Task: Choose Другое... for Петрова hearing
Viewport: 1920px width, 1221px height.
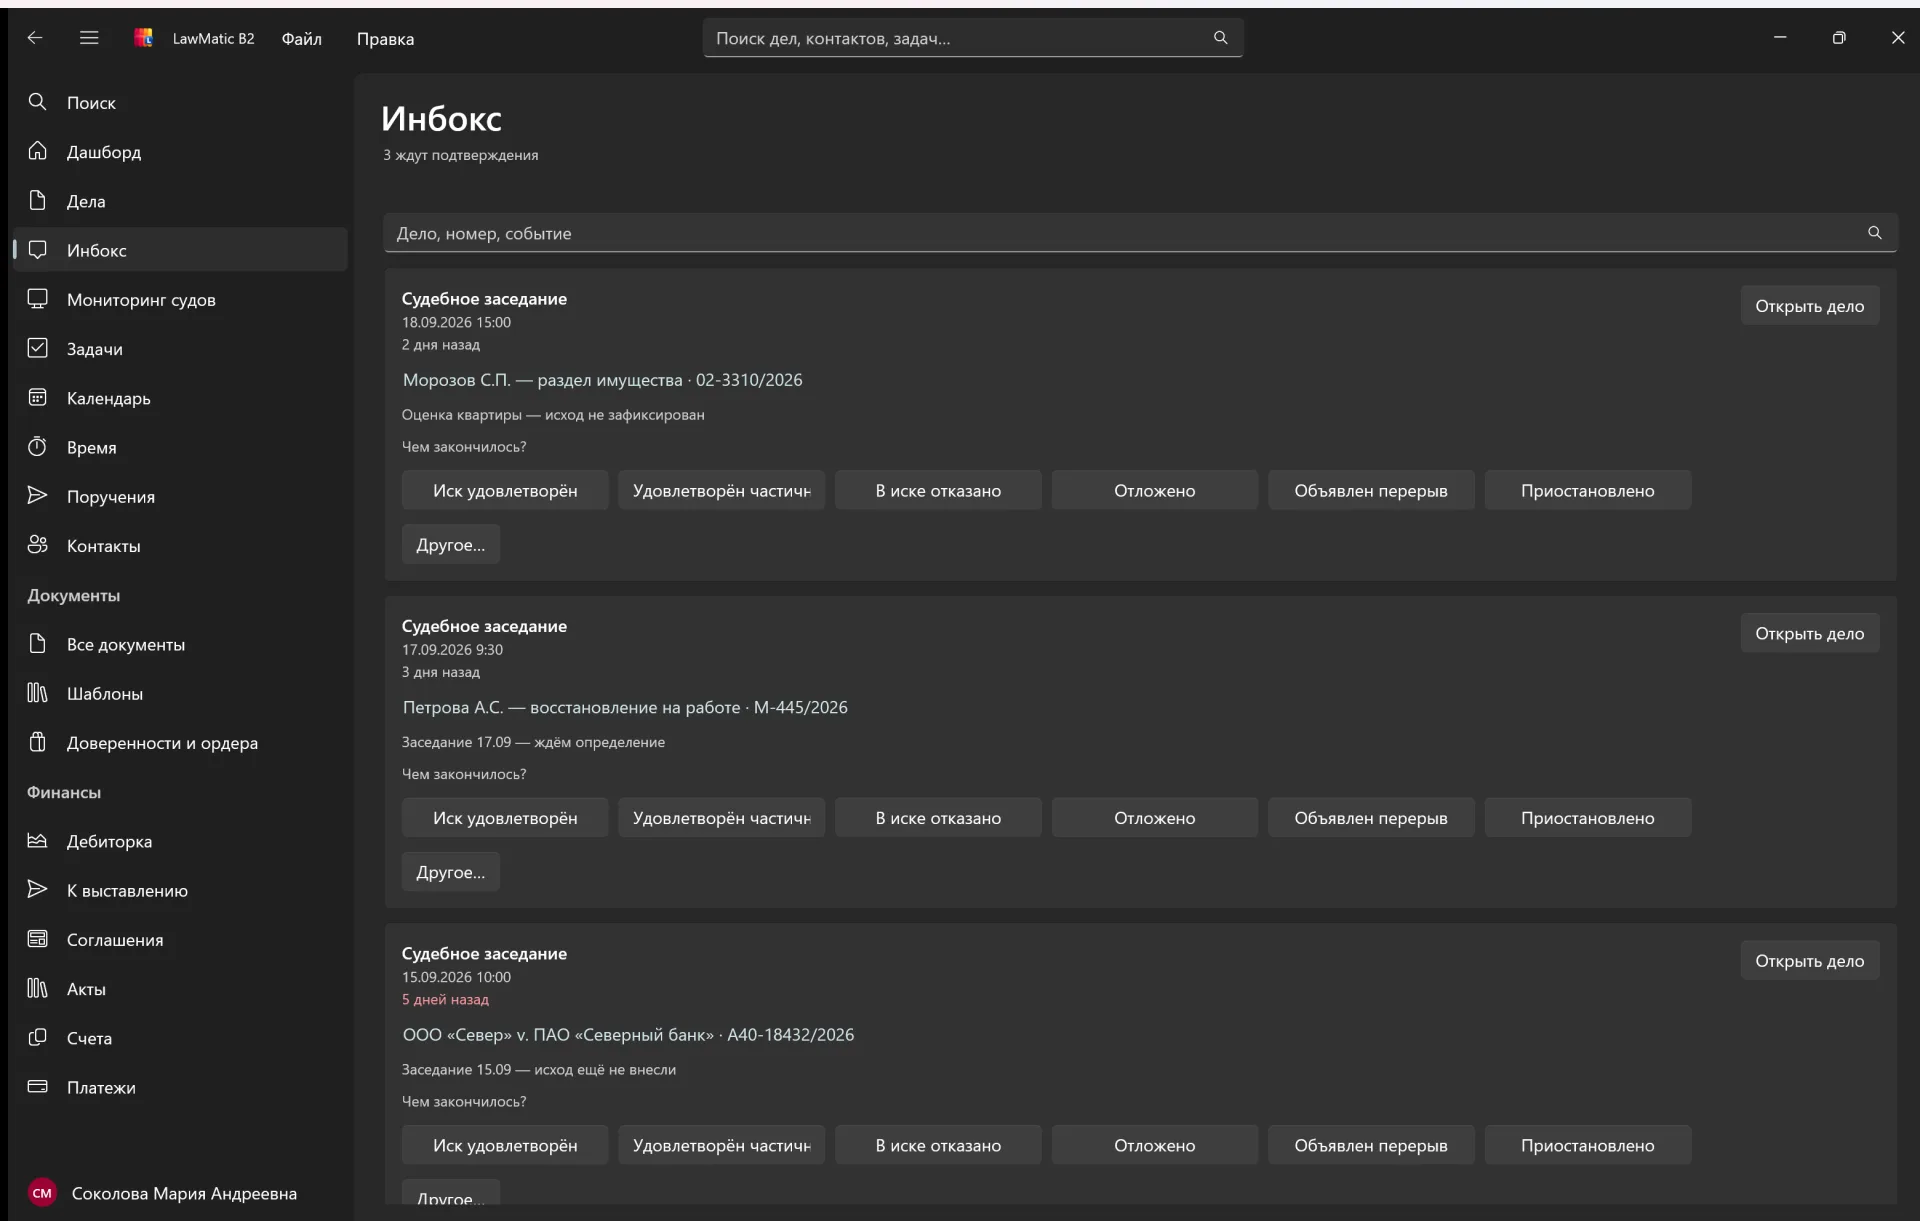Action: click(450, 871)
